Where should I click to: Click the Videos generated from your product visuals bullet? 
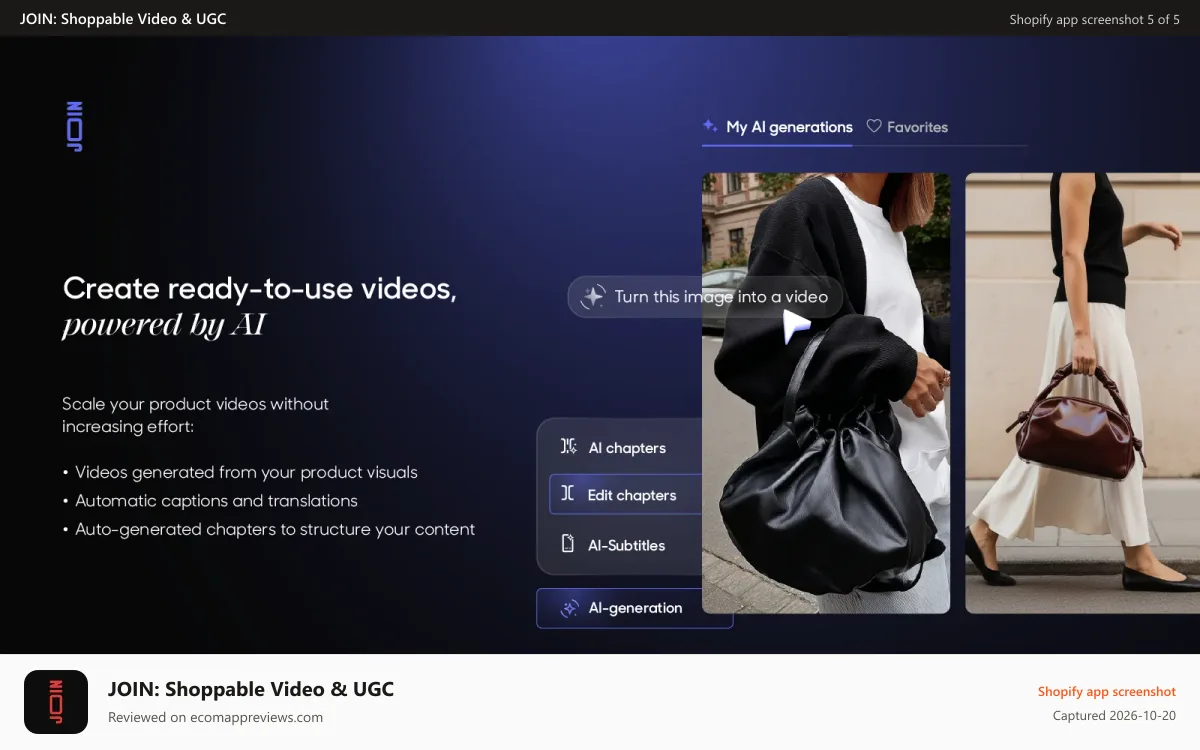click(246, 472)
